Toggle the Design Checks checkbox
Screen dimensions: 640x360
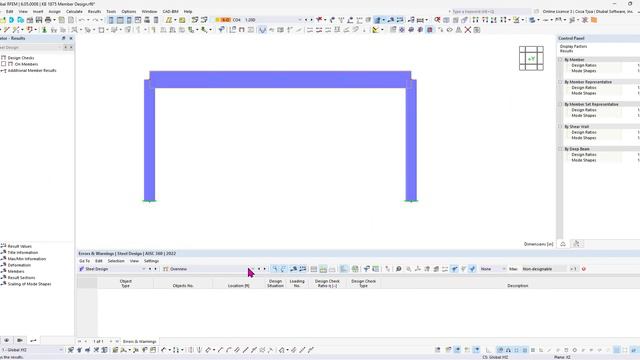(x=4, y=58)
